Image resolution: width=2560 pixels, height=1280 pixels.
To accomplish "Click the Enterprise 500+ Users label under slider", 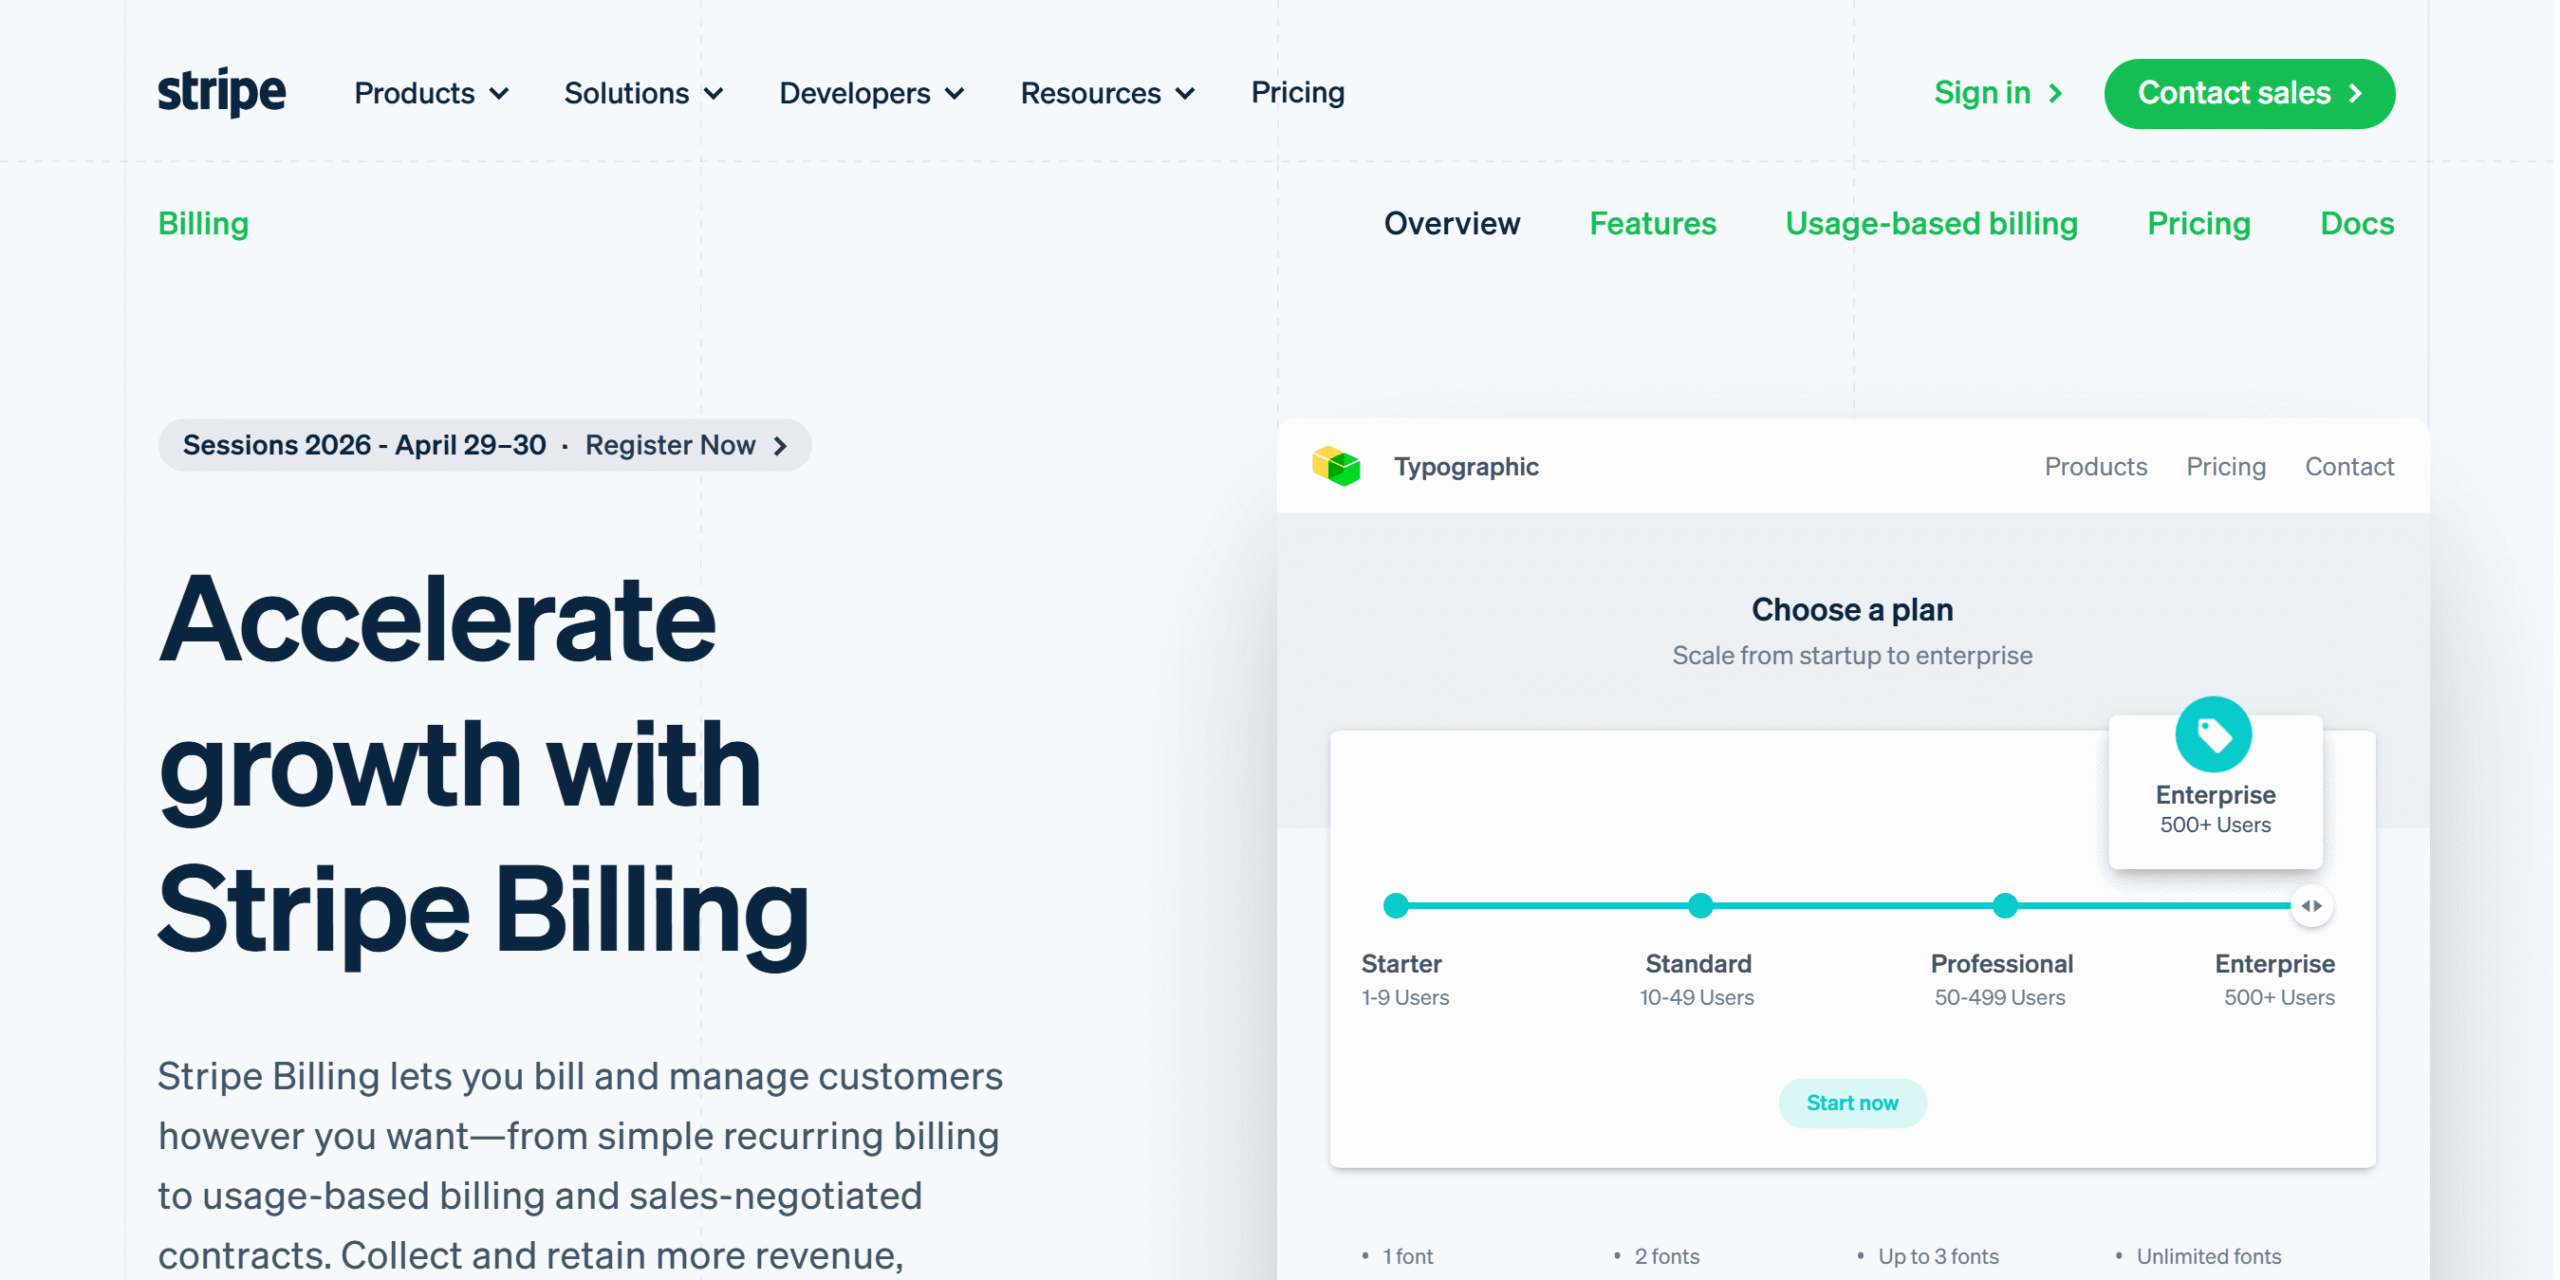I will (2276, 980).
